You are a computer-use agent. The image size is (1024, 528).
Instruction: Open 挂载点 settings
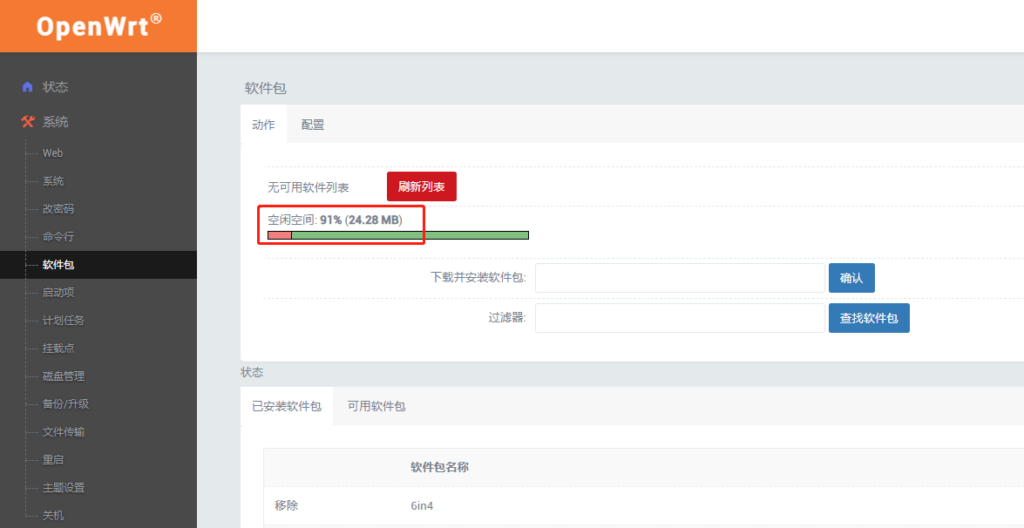coord(58,348)
